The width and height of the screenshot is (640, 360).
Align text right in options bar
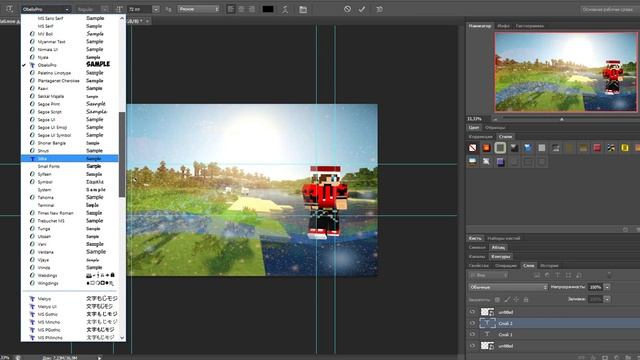point(252,9)
